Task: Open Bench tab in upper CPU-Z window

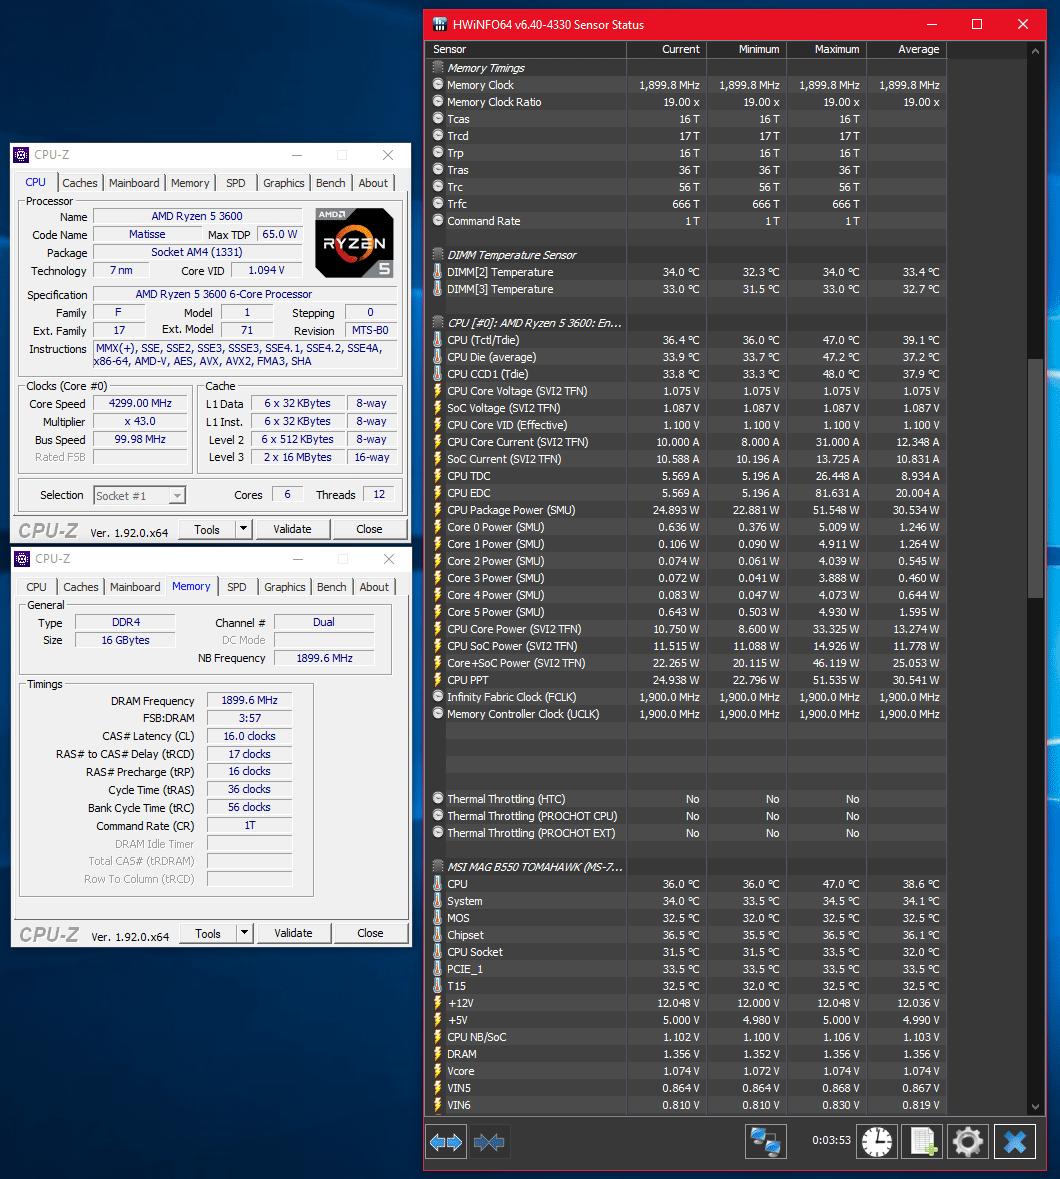Action: [x=330, y=183]
